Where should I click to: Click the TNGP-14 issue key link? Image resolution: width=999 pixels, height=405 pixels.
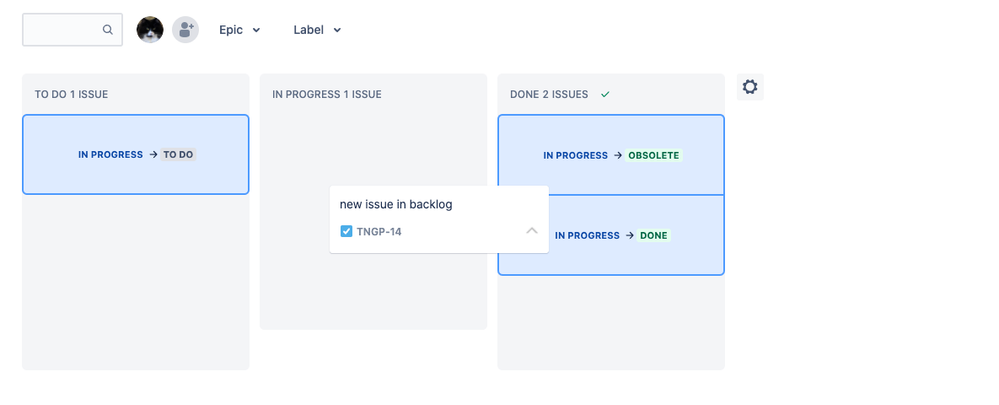(x=379, y=232)
